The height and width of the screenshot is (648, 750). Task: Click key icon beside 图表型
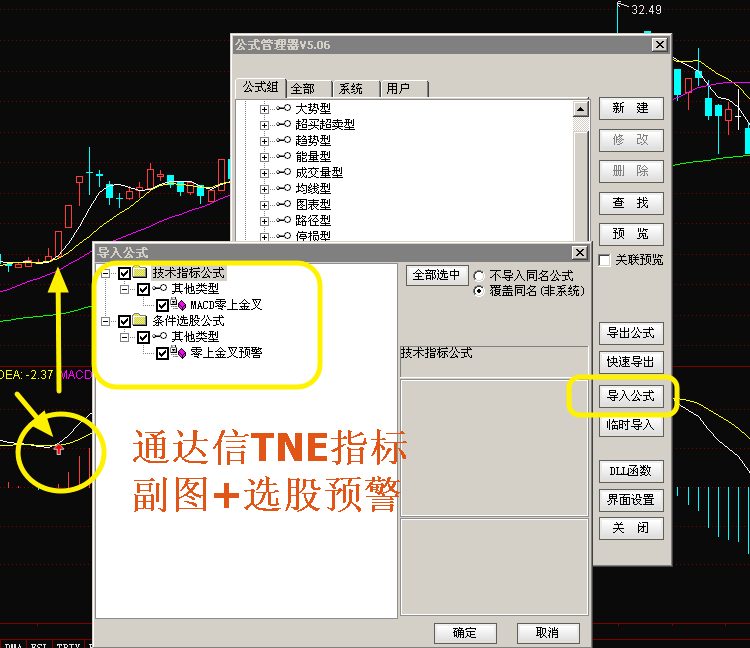[284, 204]
